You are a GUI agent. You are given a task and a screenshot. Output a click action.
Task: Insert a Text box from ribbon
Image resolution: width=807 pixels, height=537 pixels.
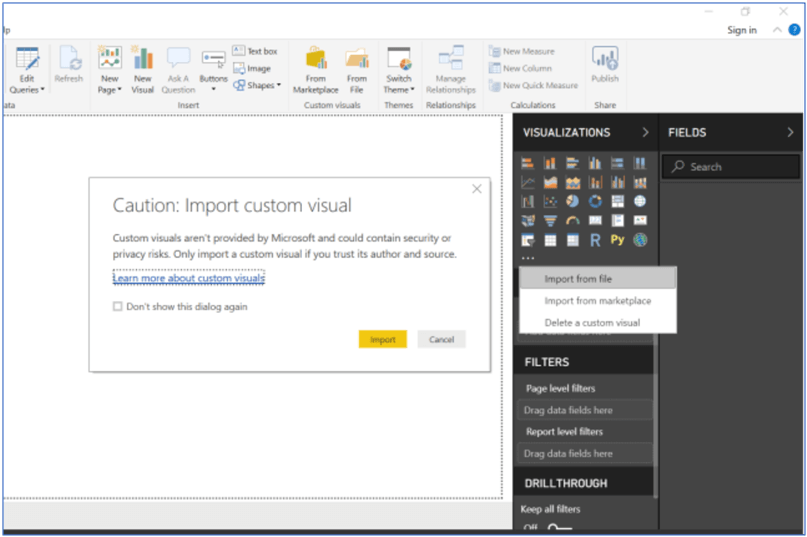point(255,51)
